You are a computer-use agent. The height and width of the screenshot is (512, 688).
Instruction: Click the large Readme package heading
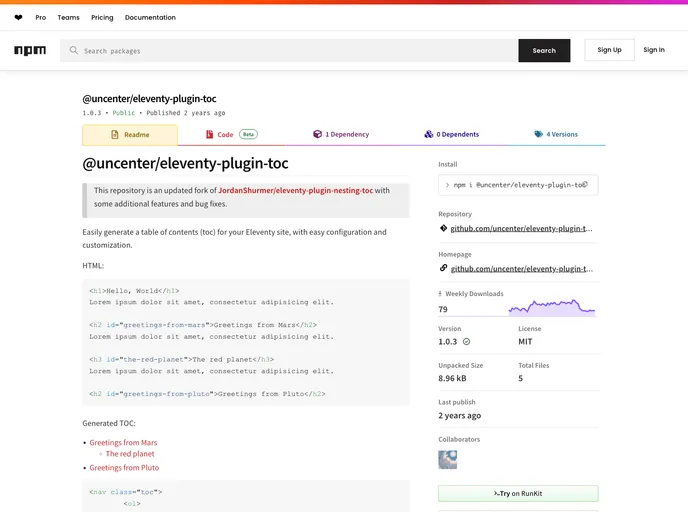point(185,163)
